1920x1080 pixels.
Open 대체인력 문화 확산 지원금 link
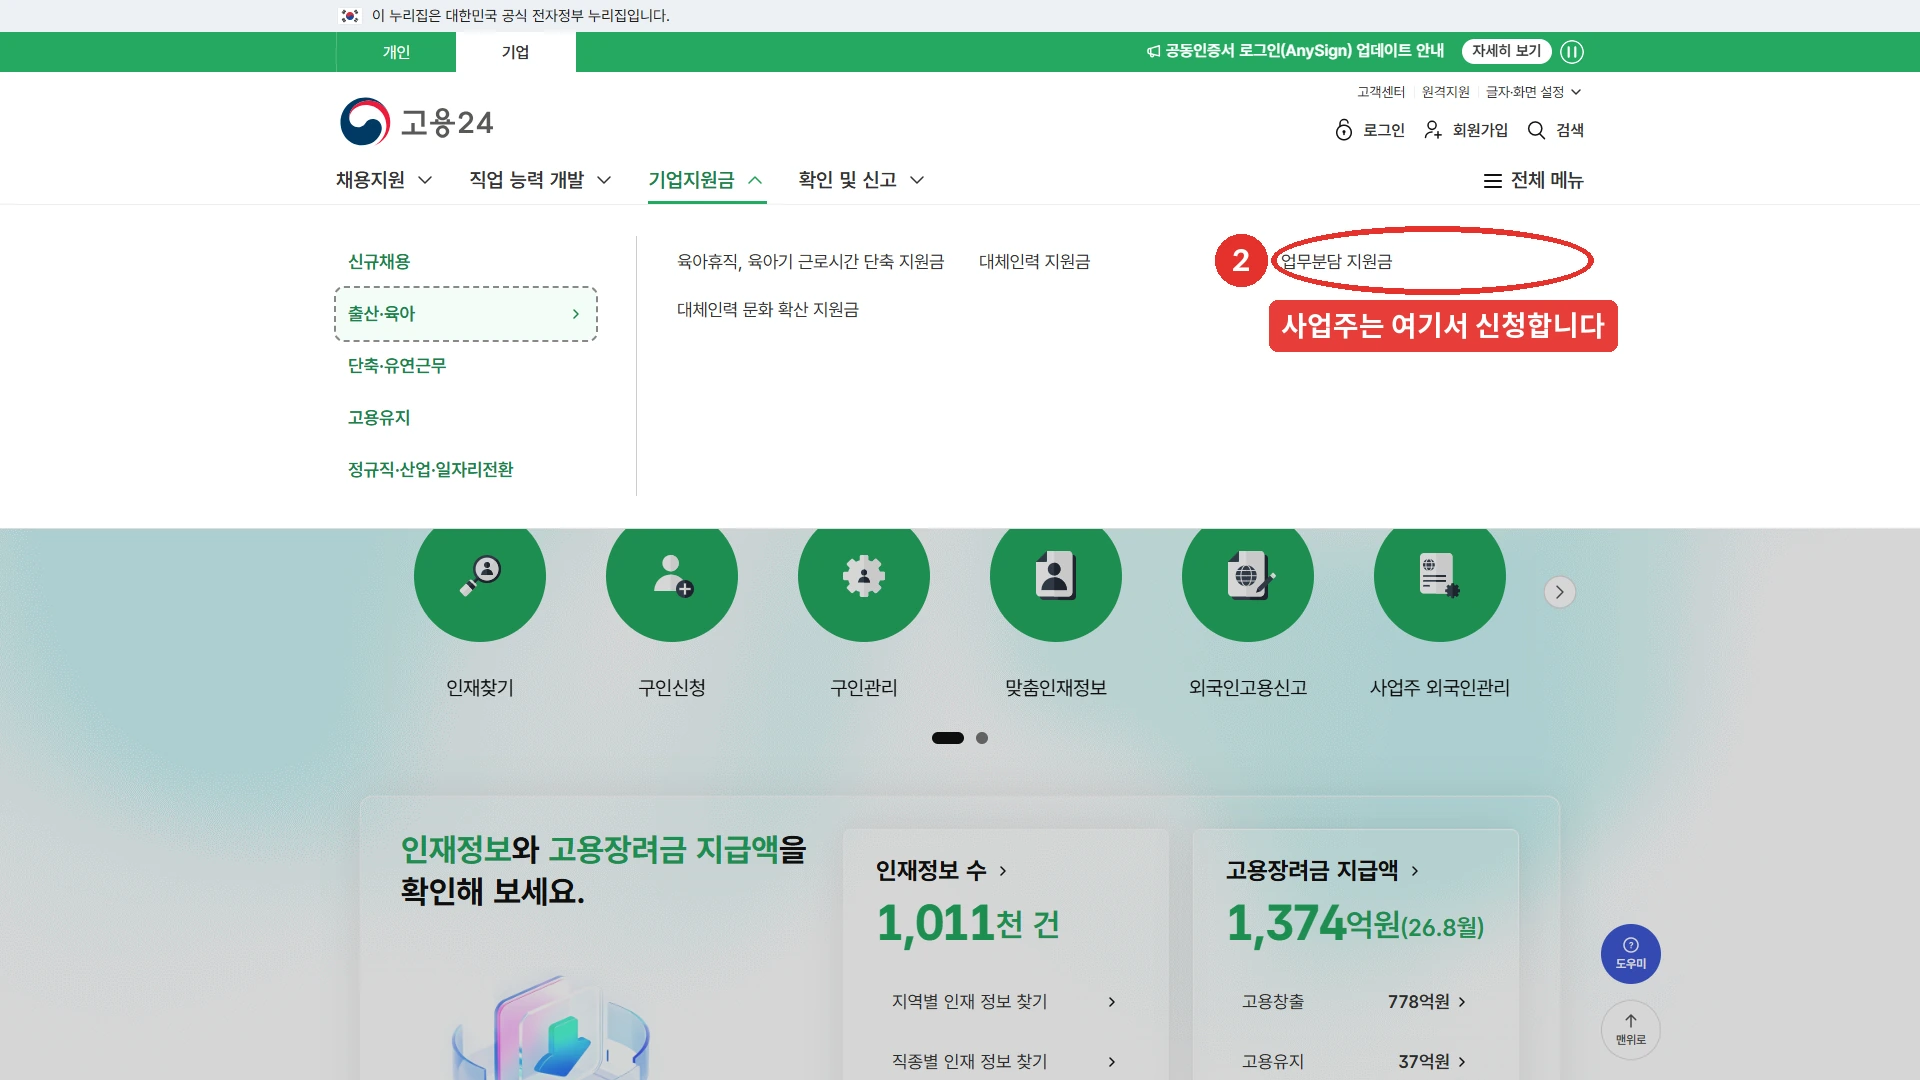pyautogui.click(x=768, y=310)
